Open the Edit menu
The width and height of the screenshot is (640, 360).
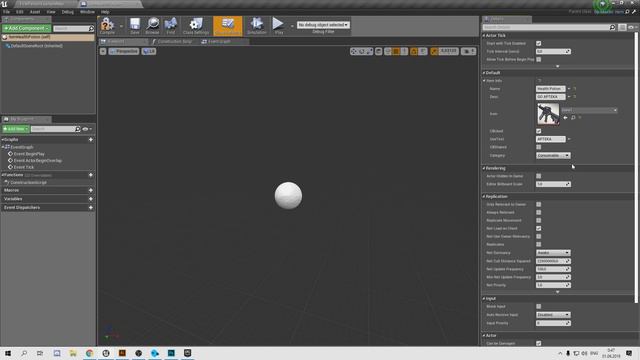pos(20,12)
